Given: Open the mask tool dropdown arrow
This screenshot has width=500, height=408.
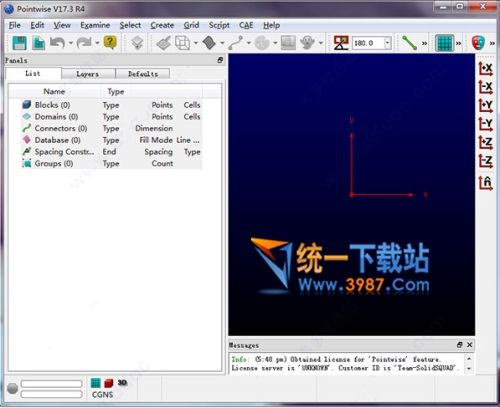Looking at the screenshot, I should click(x=321, y=43).
